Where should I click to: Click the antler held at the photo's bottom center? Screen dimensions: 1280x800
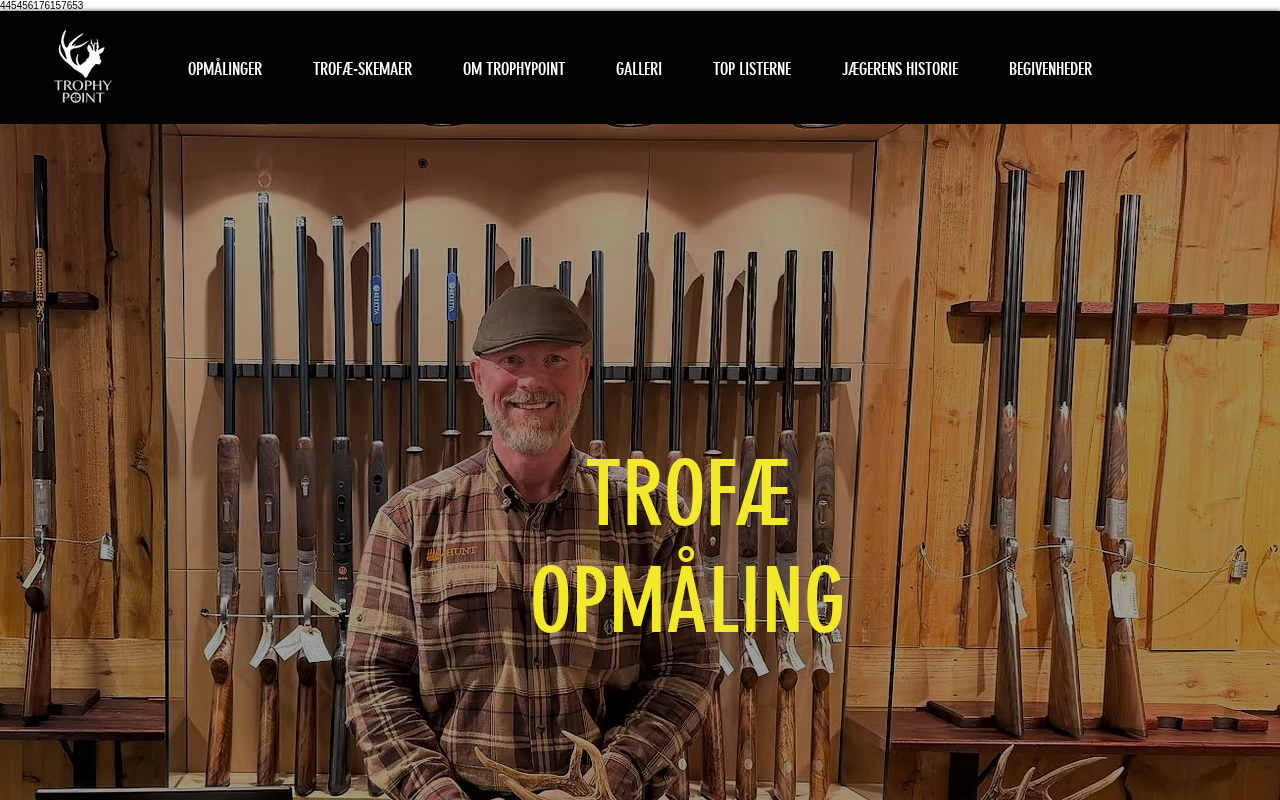[545, 770]
